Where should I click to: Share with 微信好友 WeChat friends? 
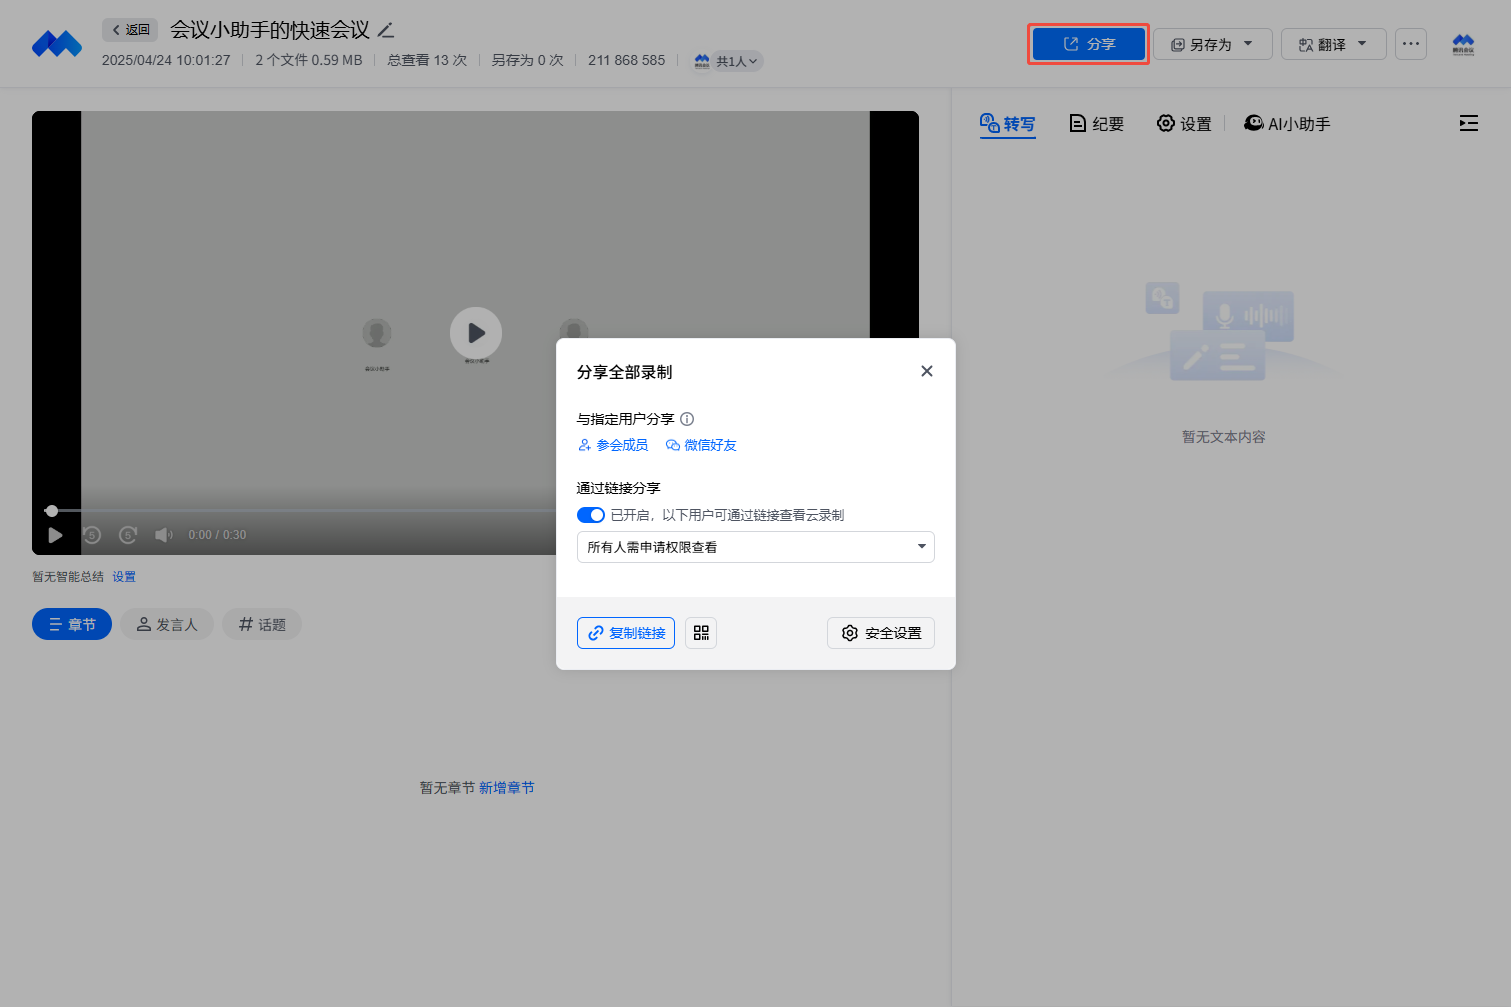701,445
